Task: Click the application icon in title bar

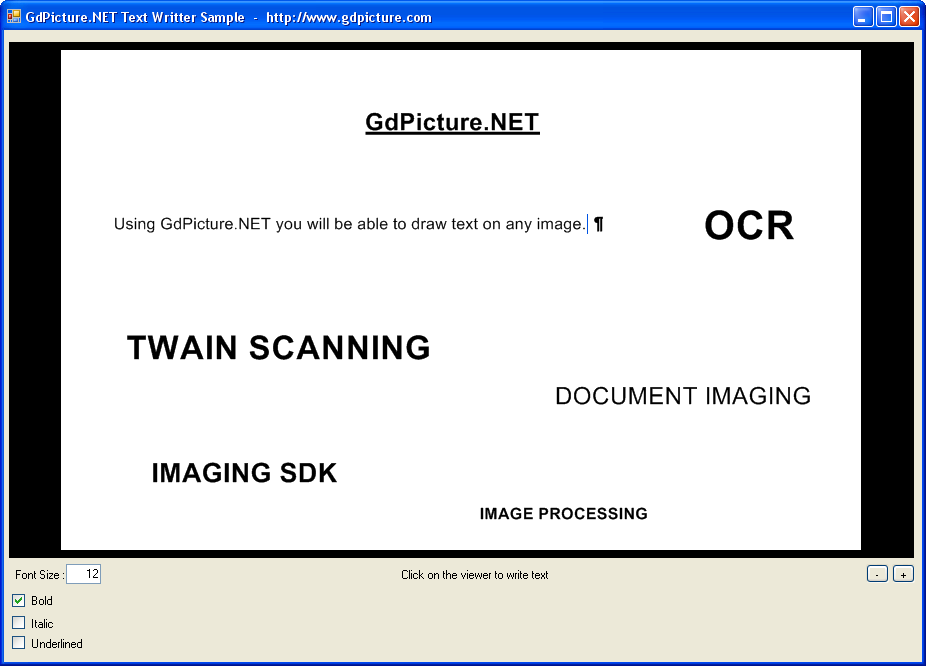Action: point(14,17)
